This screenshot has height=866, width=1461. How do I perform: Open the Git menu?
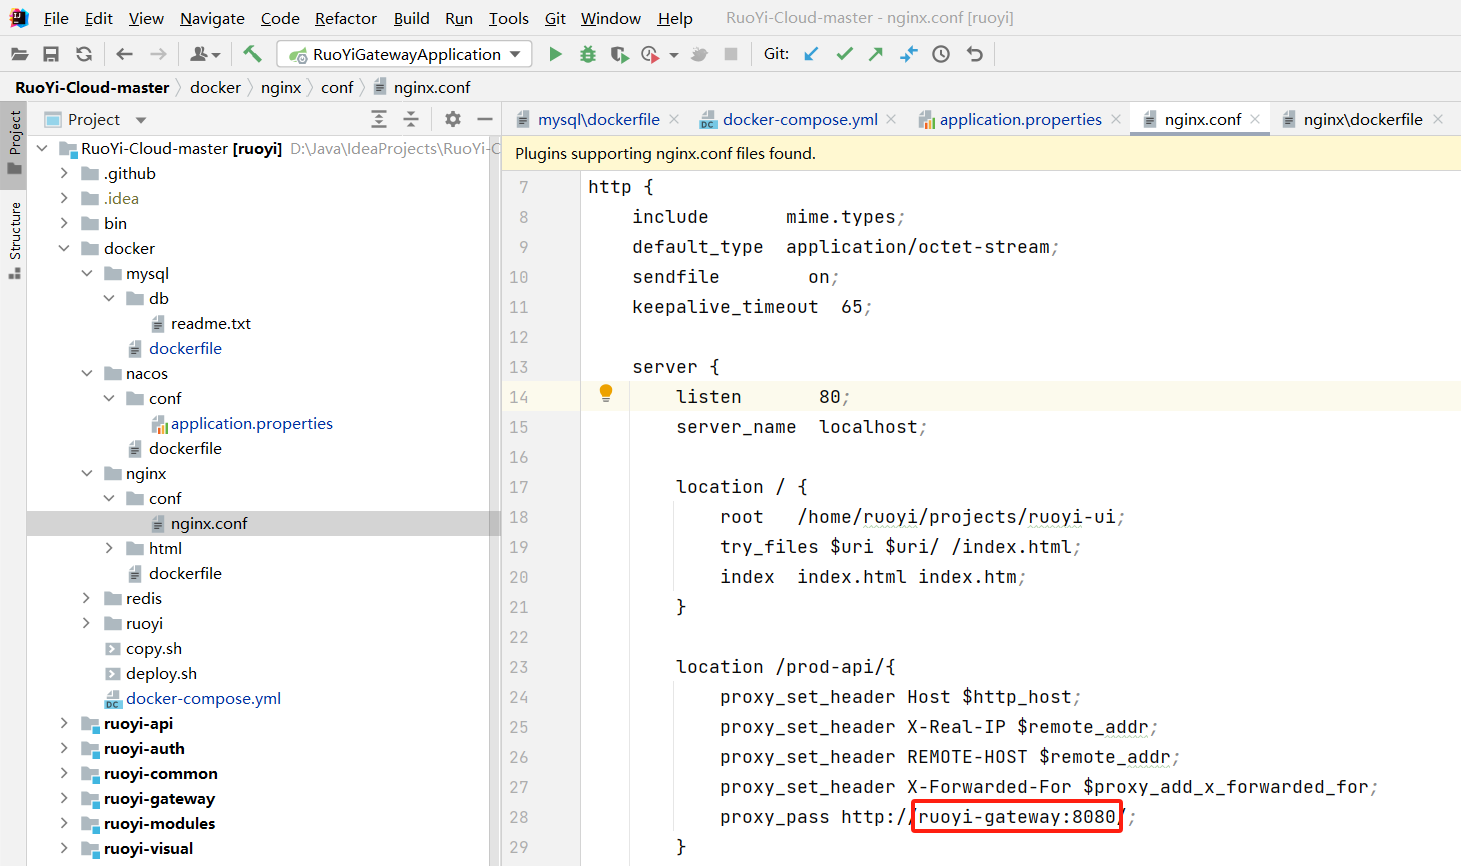tap(555, 18)
